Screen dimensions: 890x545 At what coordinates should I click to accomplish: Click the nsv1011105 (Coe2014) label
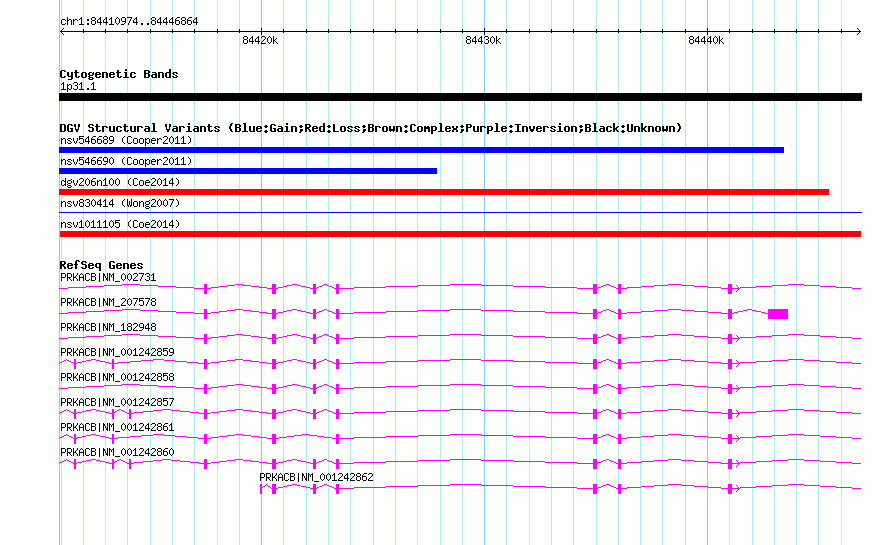120,224
